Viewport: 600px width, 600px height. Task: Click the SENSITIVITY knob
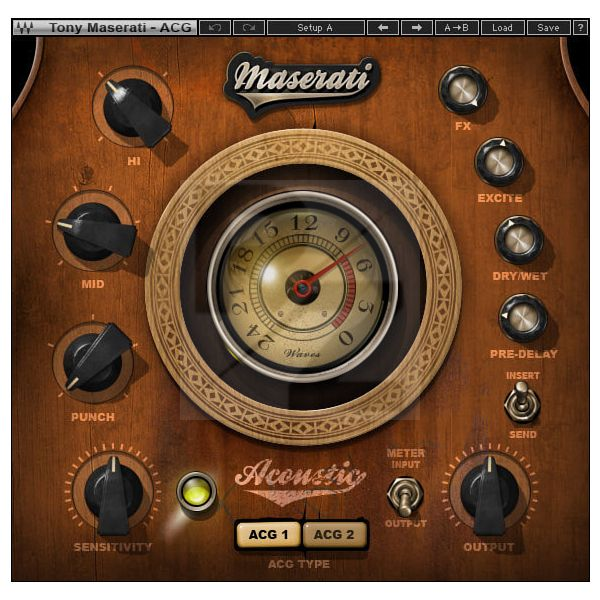coord(113,492)
